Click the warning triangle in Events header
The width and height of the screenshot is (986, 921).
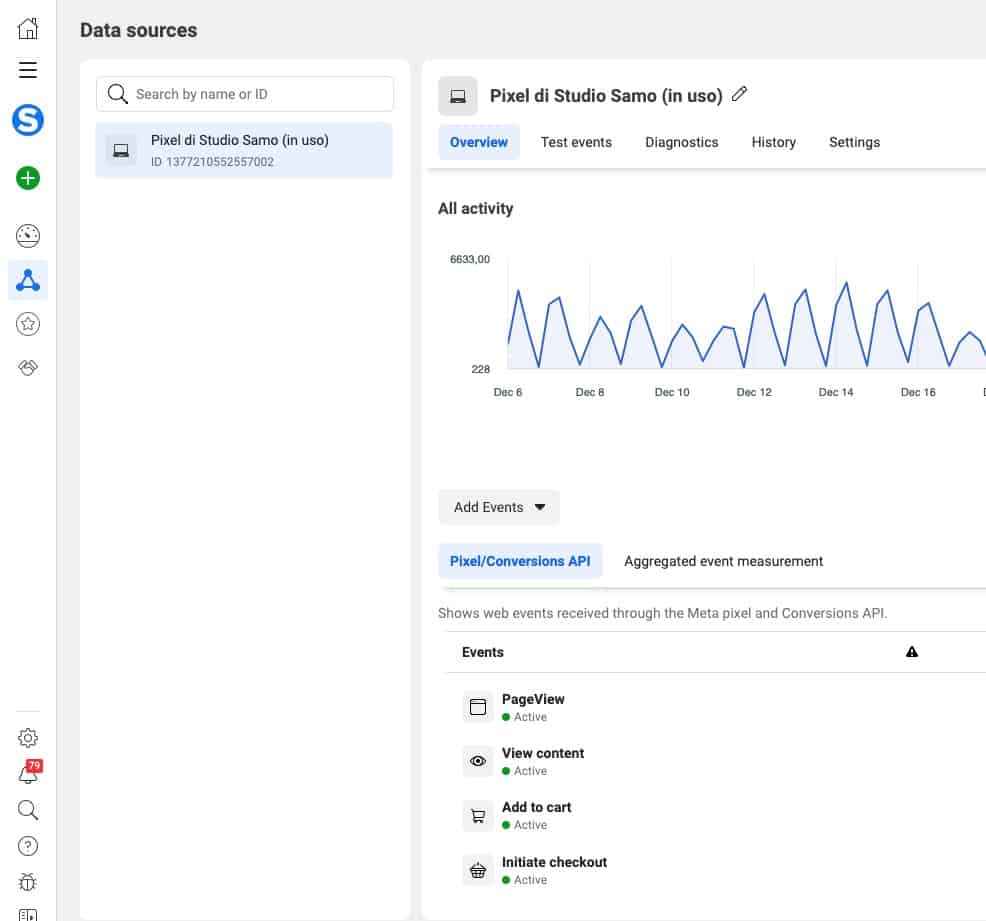912,652
